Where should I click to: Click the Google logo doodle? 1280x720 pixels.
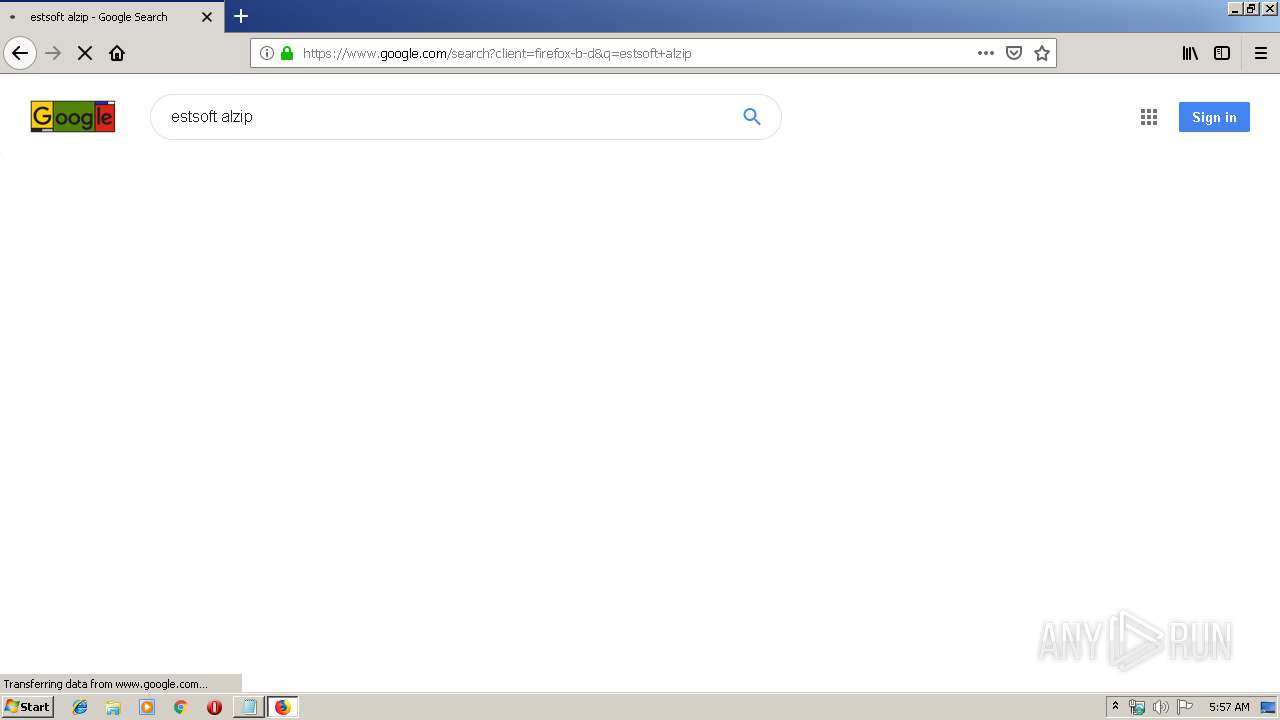pyautogui.click(x=73, y=117)
